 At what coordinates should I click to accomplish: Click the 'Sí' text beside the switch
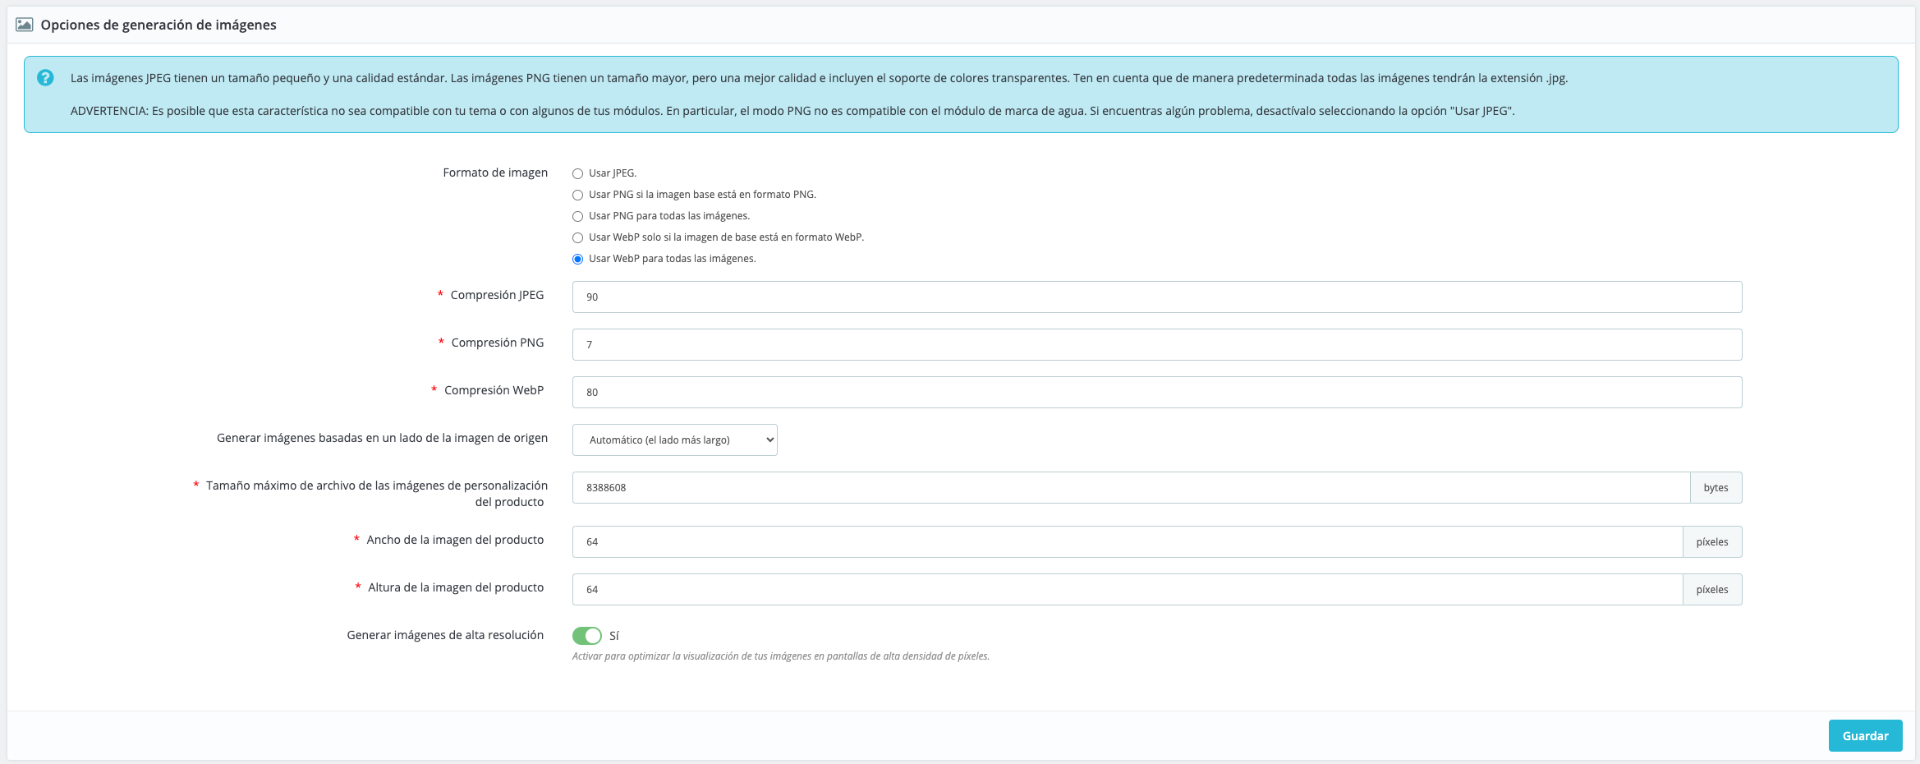point(614,636)
